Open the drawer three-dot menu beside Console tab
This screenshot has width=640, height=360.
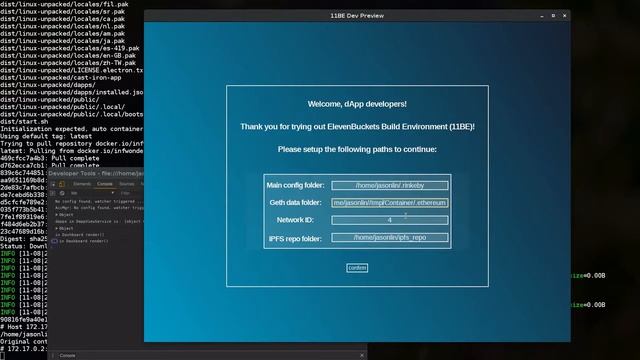tap(53, 356)
